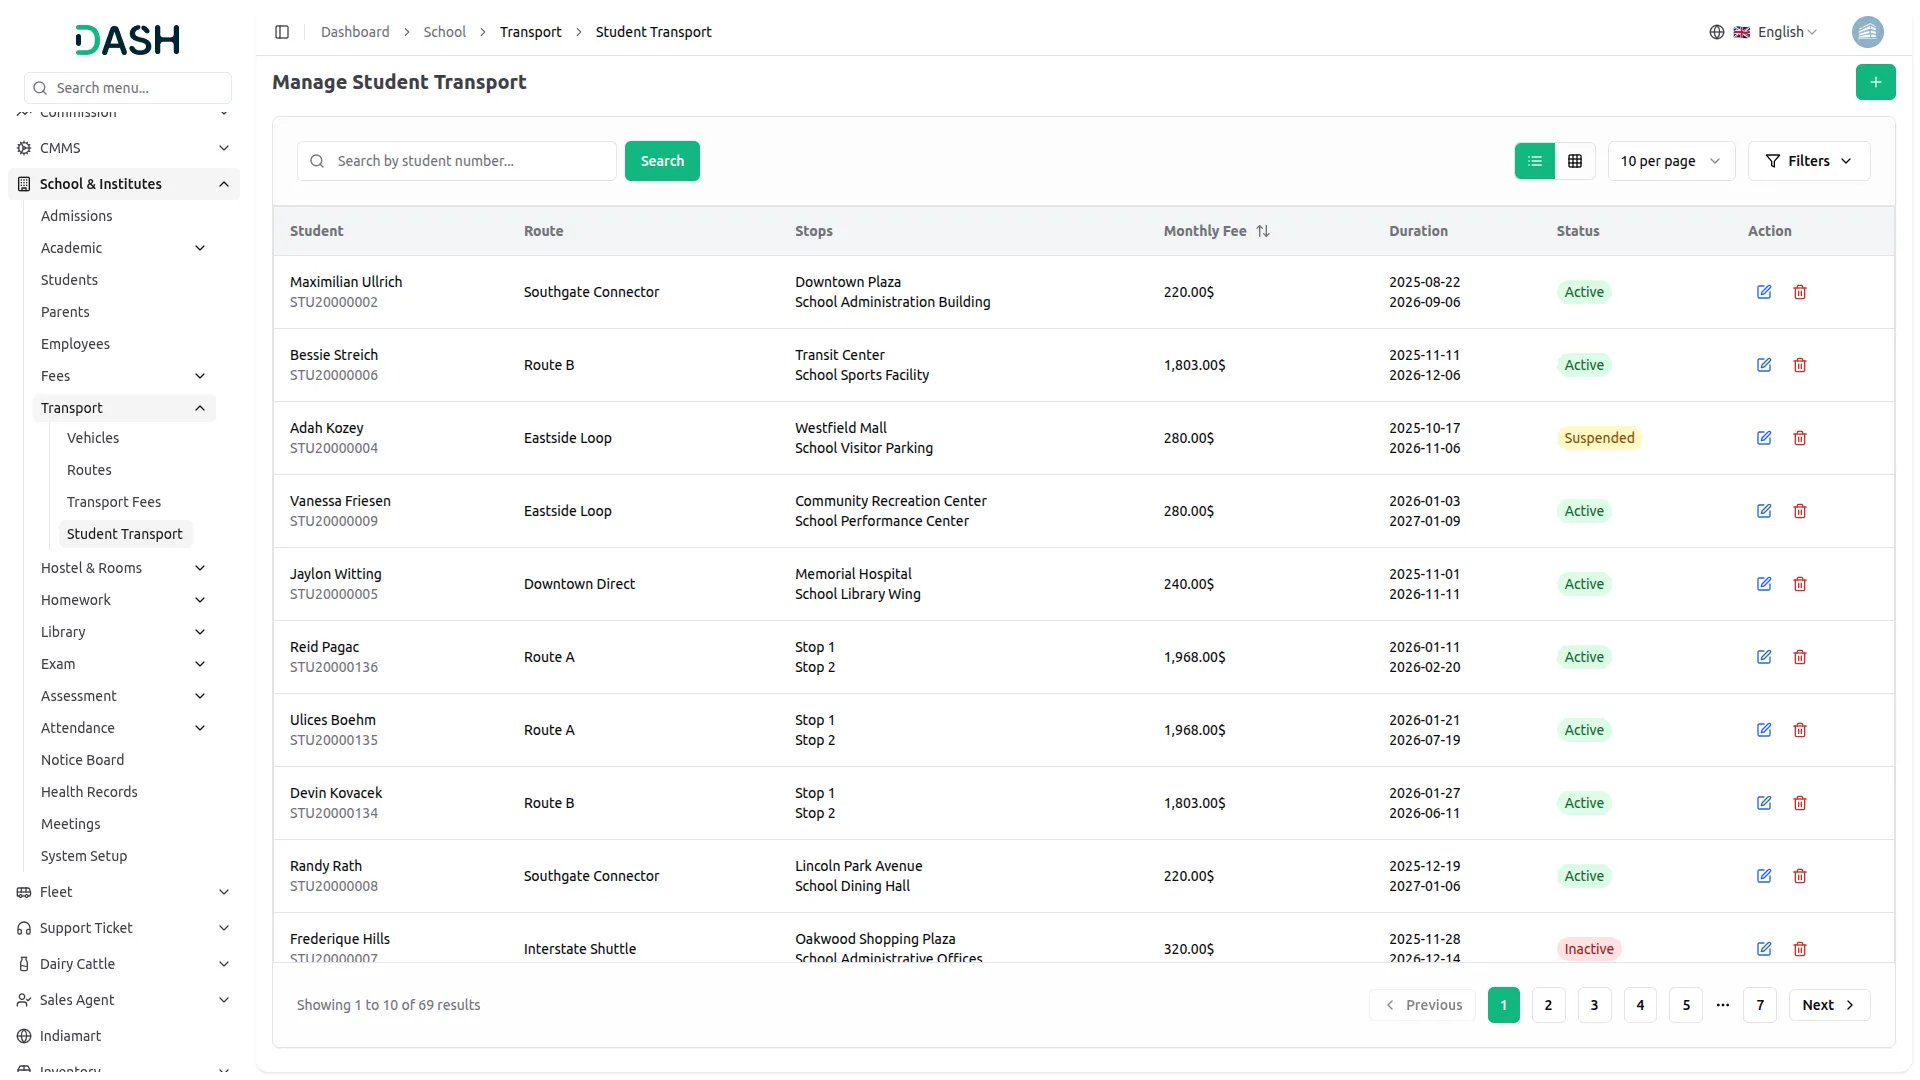This screenshot has width=1920, height=1080.
Task: Delete Adah Kozey's transport entry
Action: [x=1799, y=438]
